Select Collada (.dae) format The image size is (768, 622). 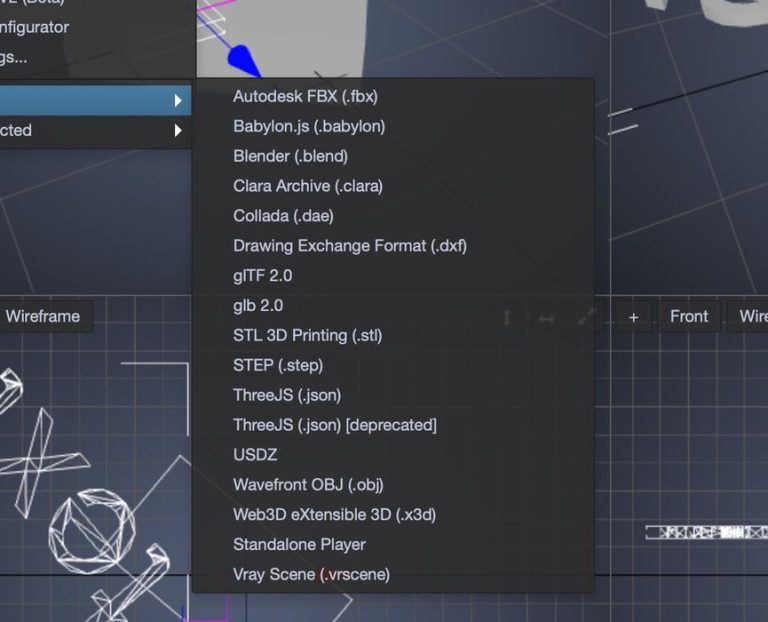pos(283,216)
